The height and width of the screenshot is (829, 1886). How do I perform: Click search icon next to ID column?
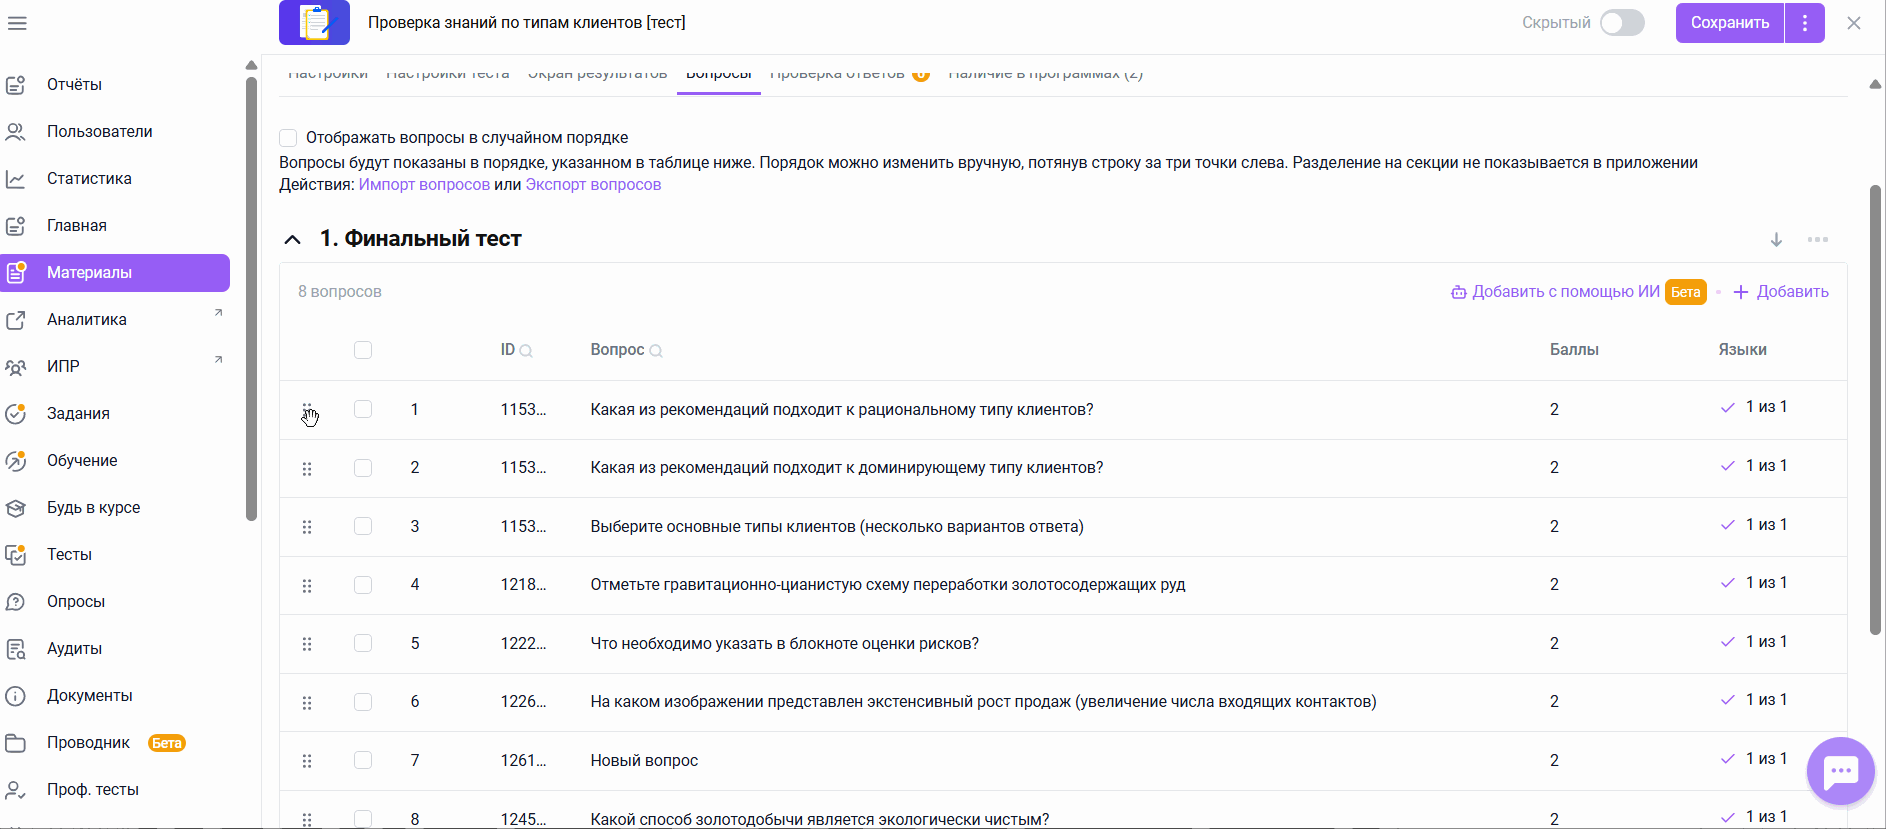(x=526, y=351)
